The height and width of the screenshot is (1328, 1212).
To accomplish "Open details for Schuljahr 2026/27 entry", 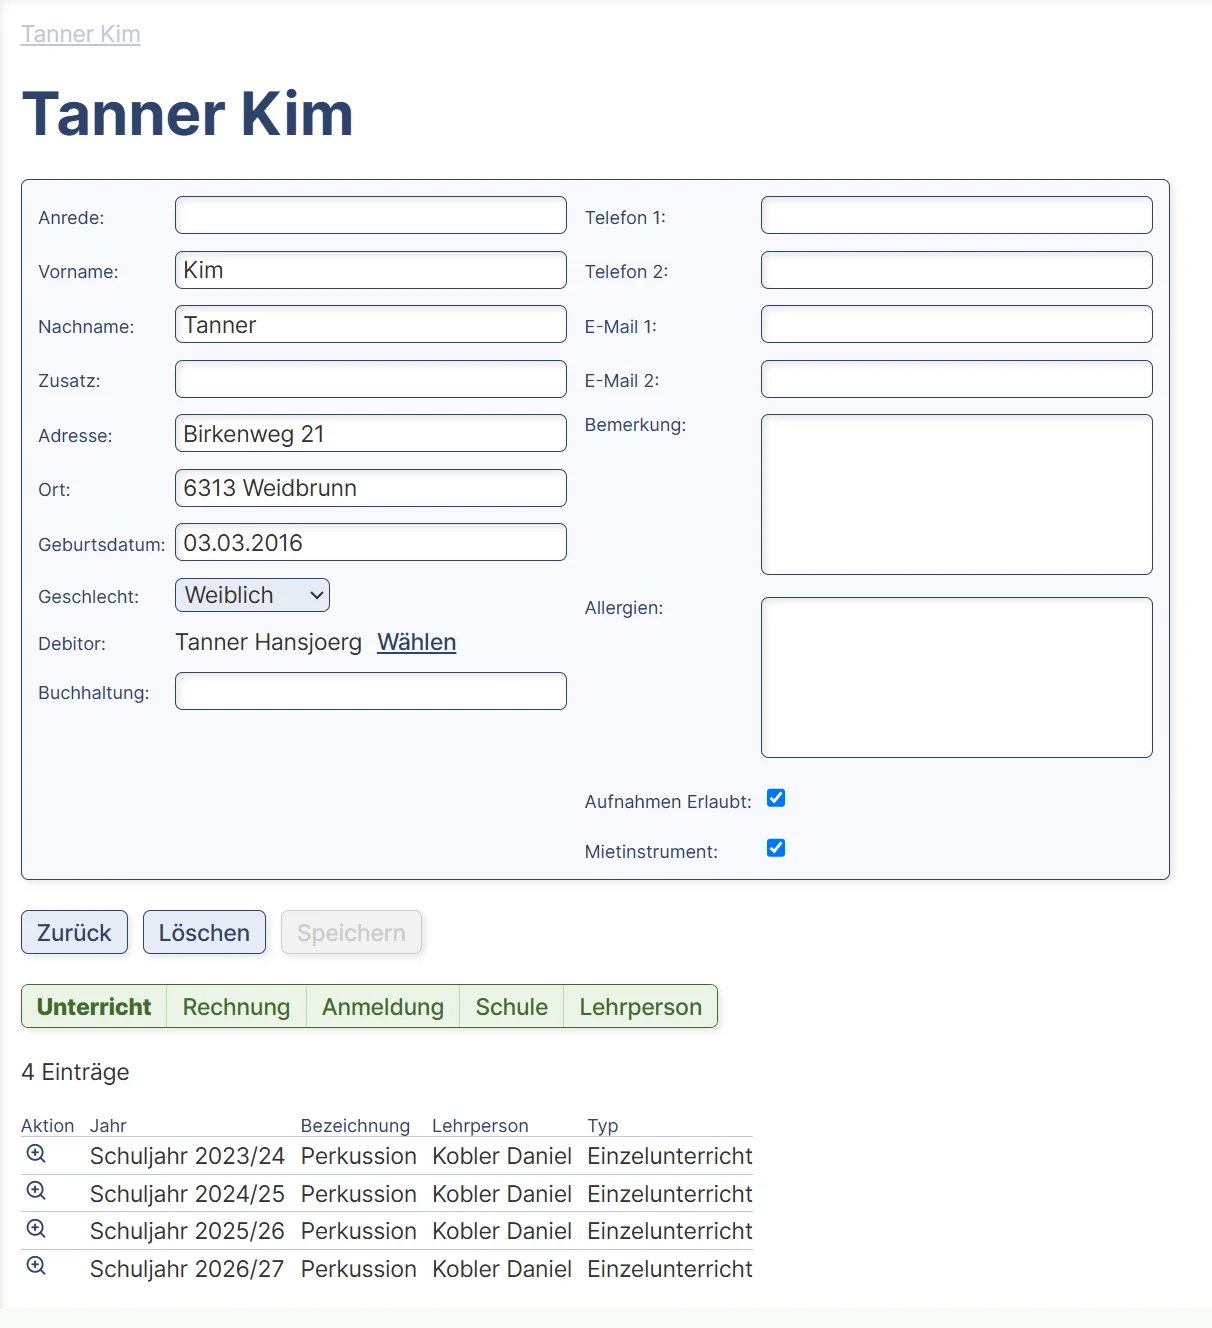I will click(36, 1266).
